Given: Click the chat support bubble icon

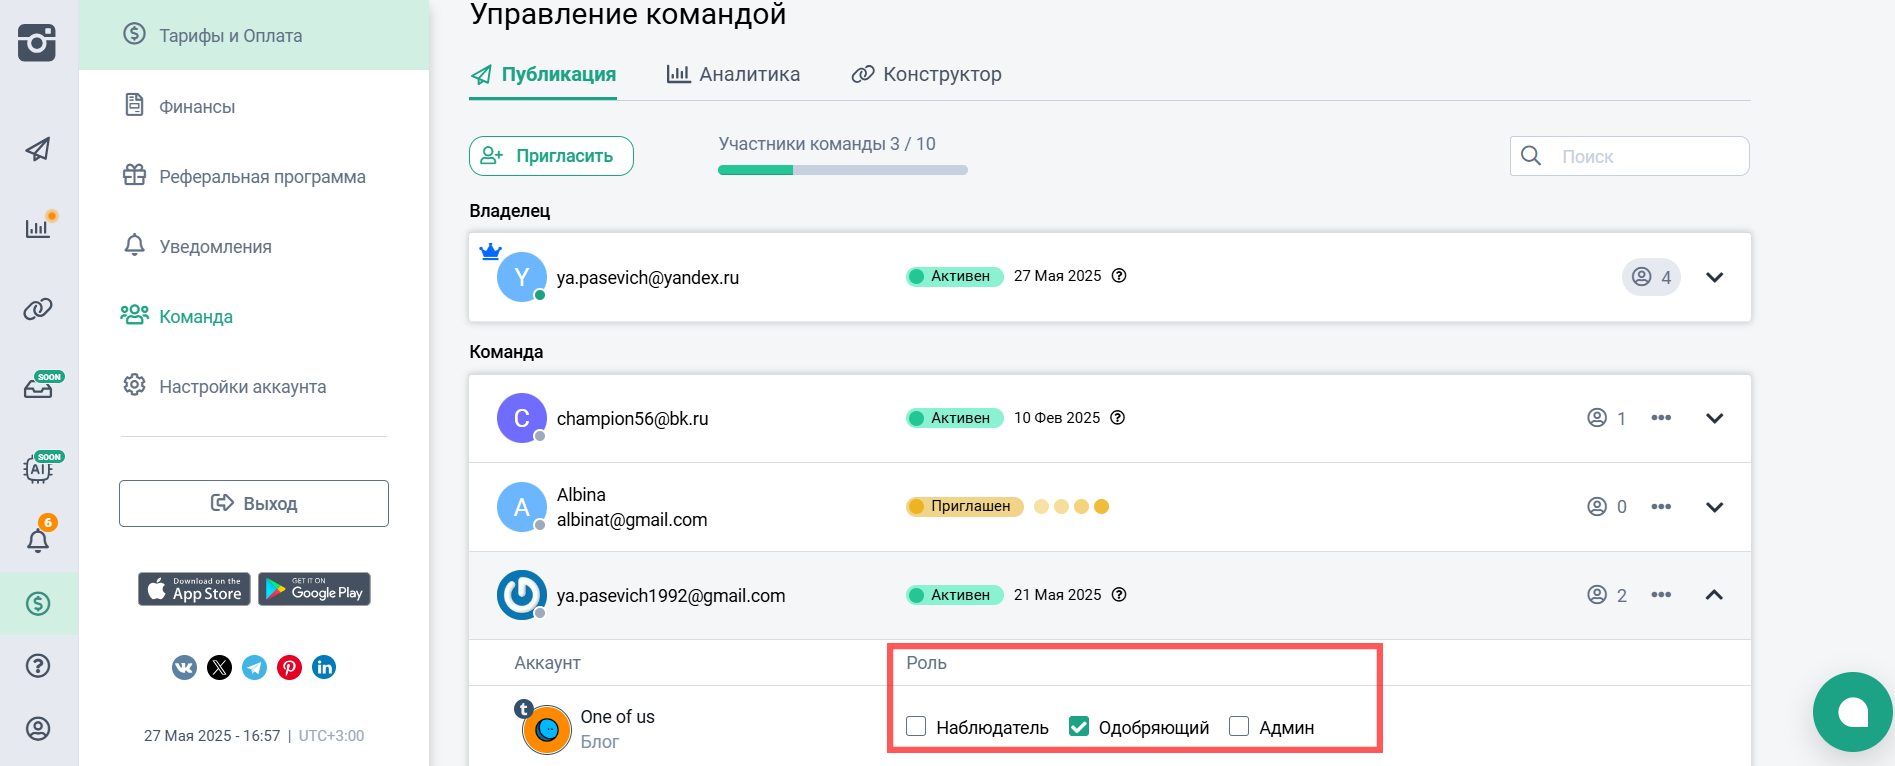Looking at the screenshot, I should click(x=1852, y=712).
